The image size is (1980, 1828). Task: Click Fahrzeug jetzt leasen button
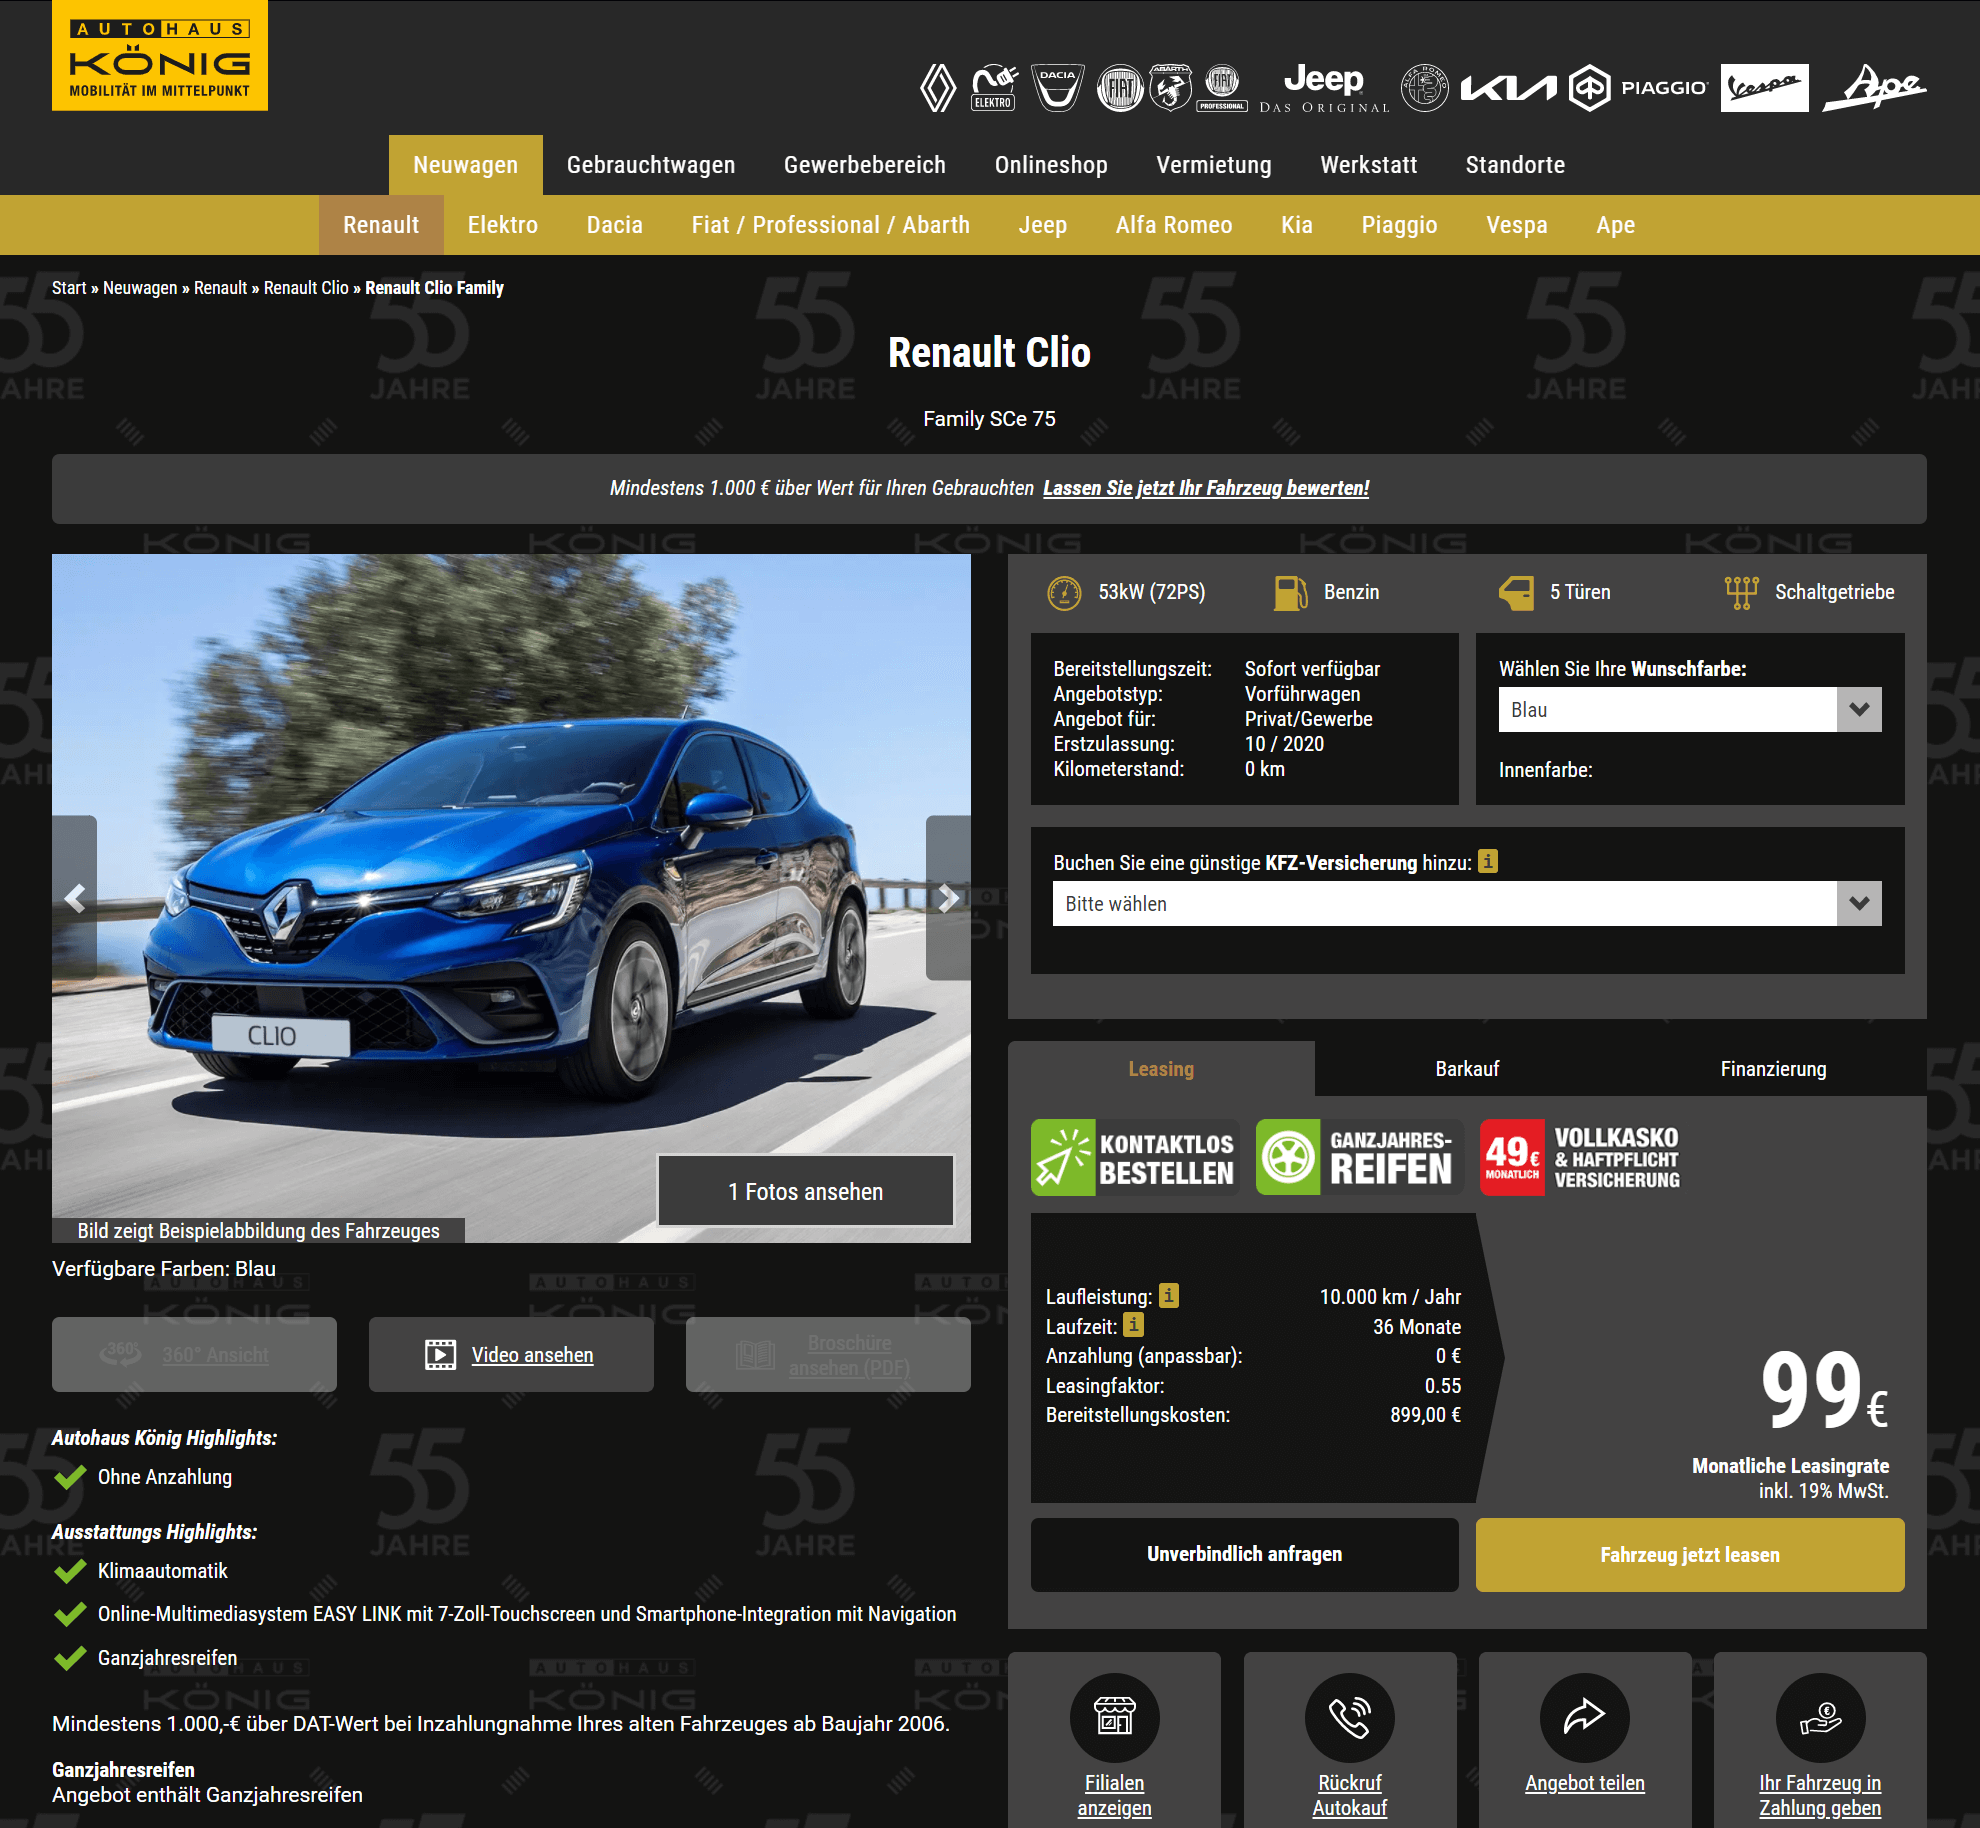click(x=1690, y=1554)
